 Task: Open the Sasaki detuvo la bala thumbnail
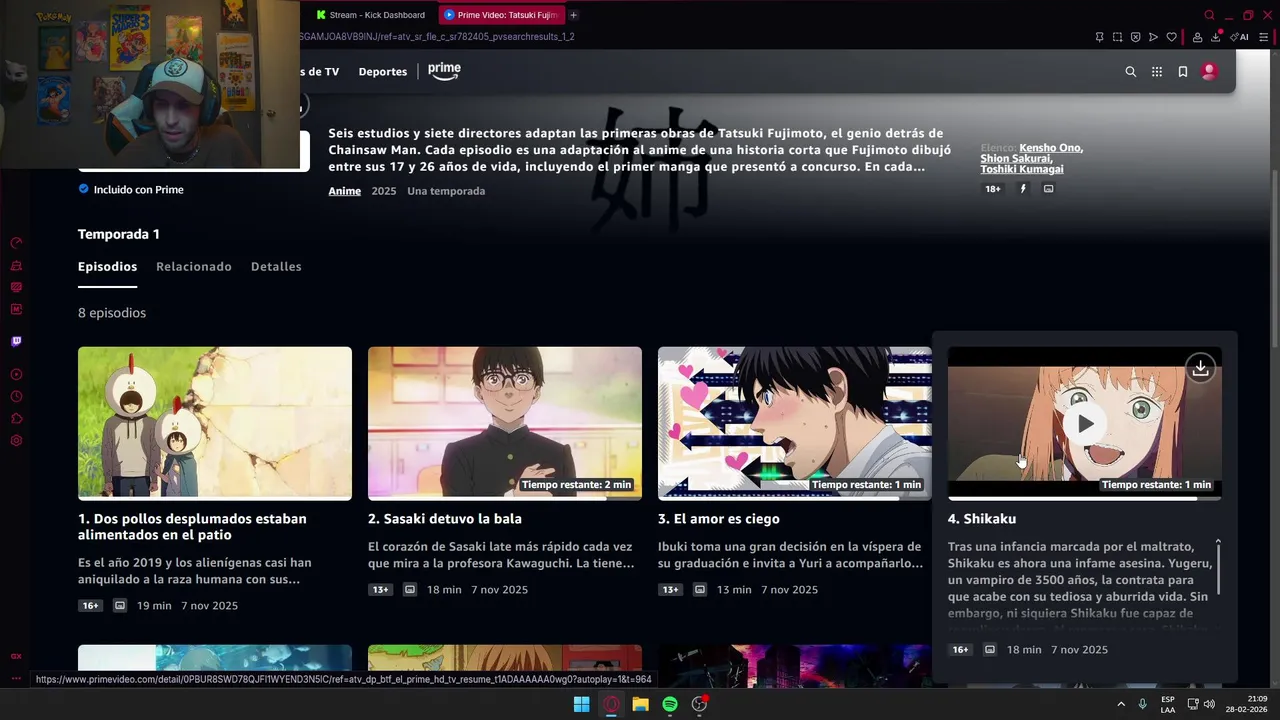505,423
